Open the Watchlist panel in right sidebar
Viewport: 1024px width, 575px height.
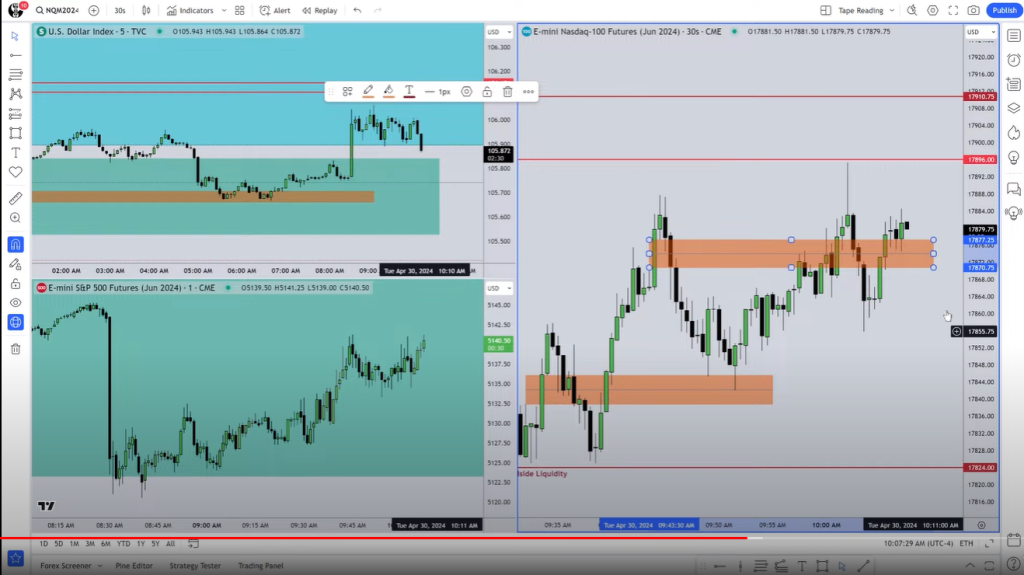click(1014, 36)
